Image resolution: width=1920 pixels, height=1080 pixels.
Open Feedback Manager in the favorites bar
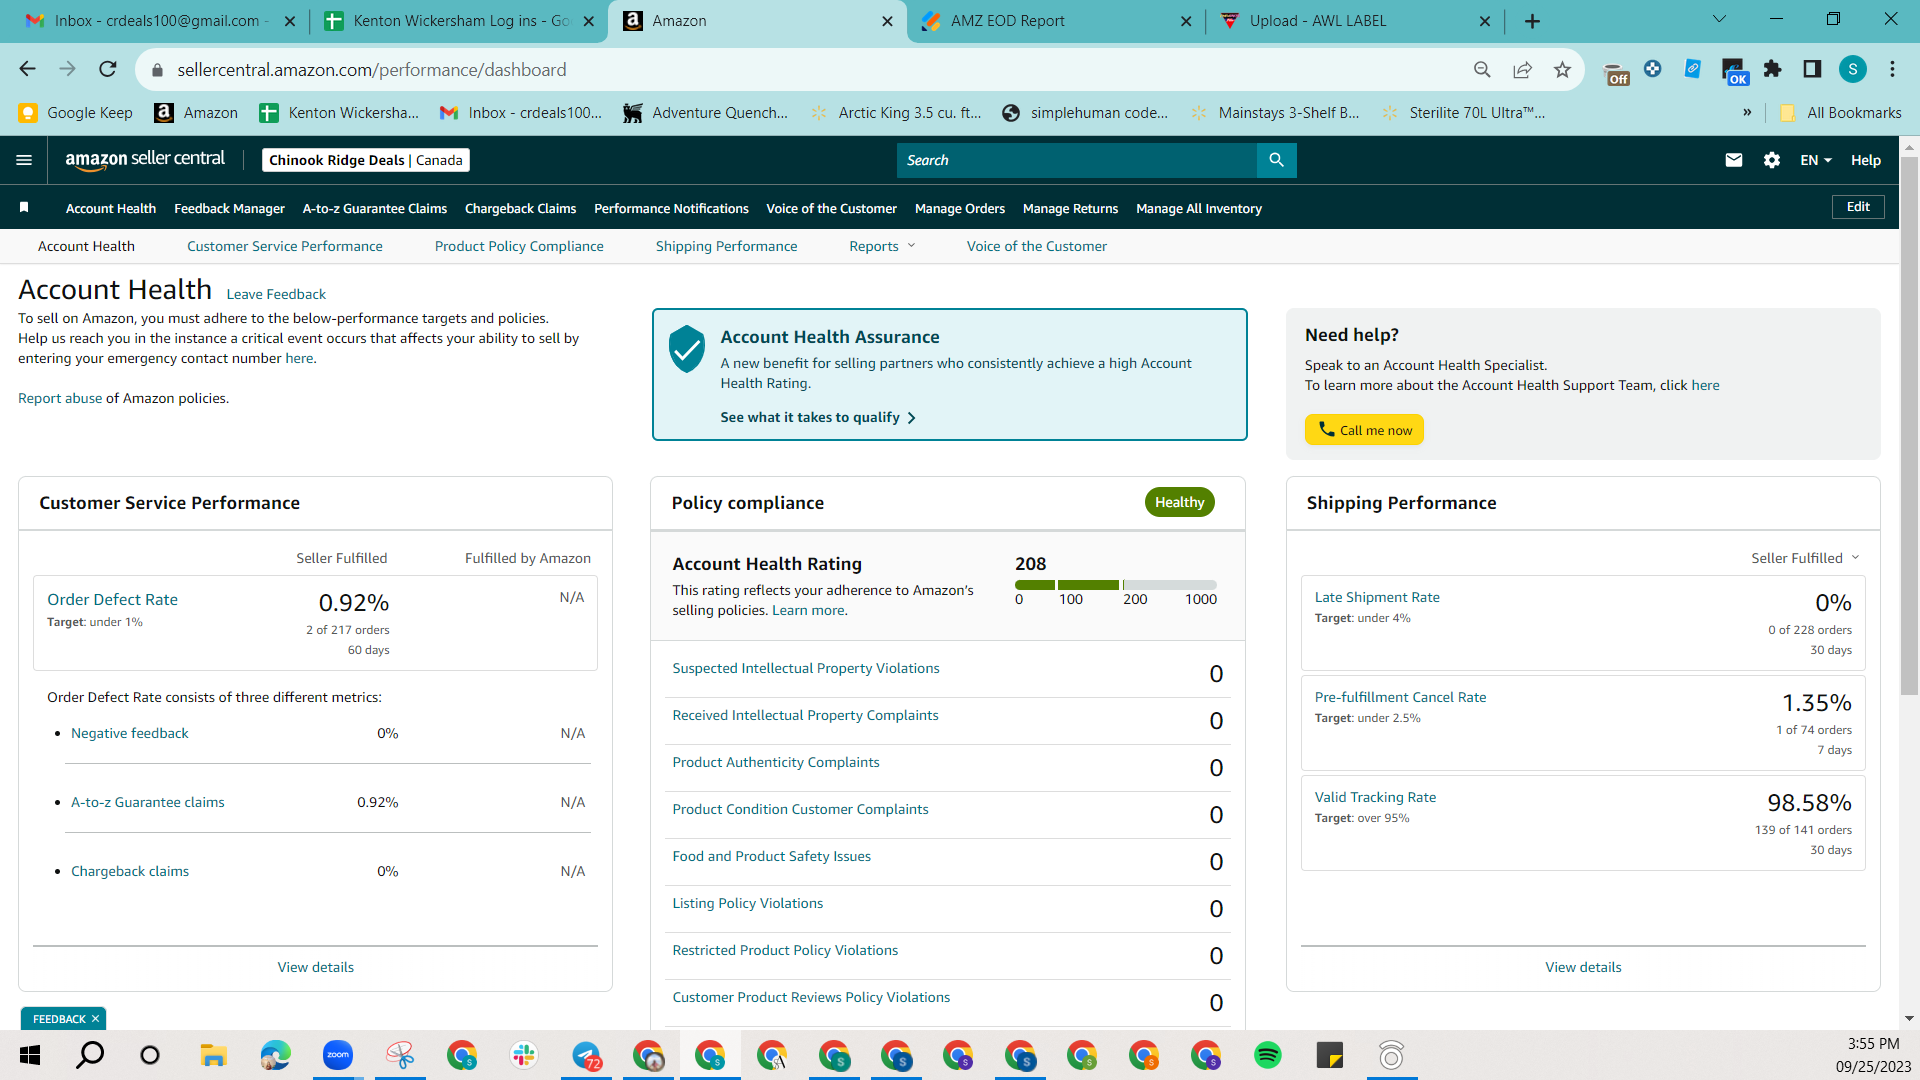(x=230, y=208)
